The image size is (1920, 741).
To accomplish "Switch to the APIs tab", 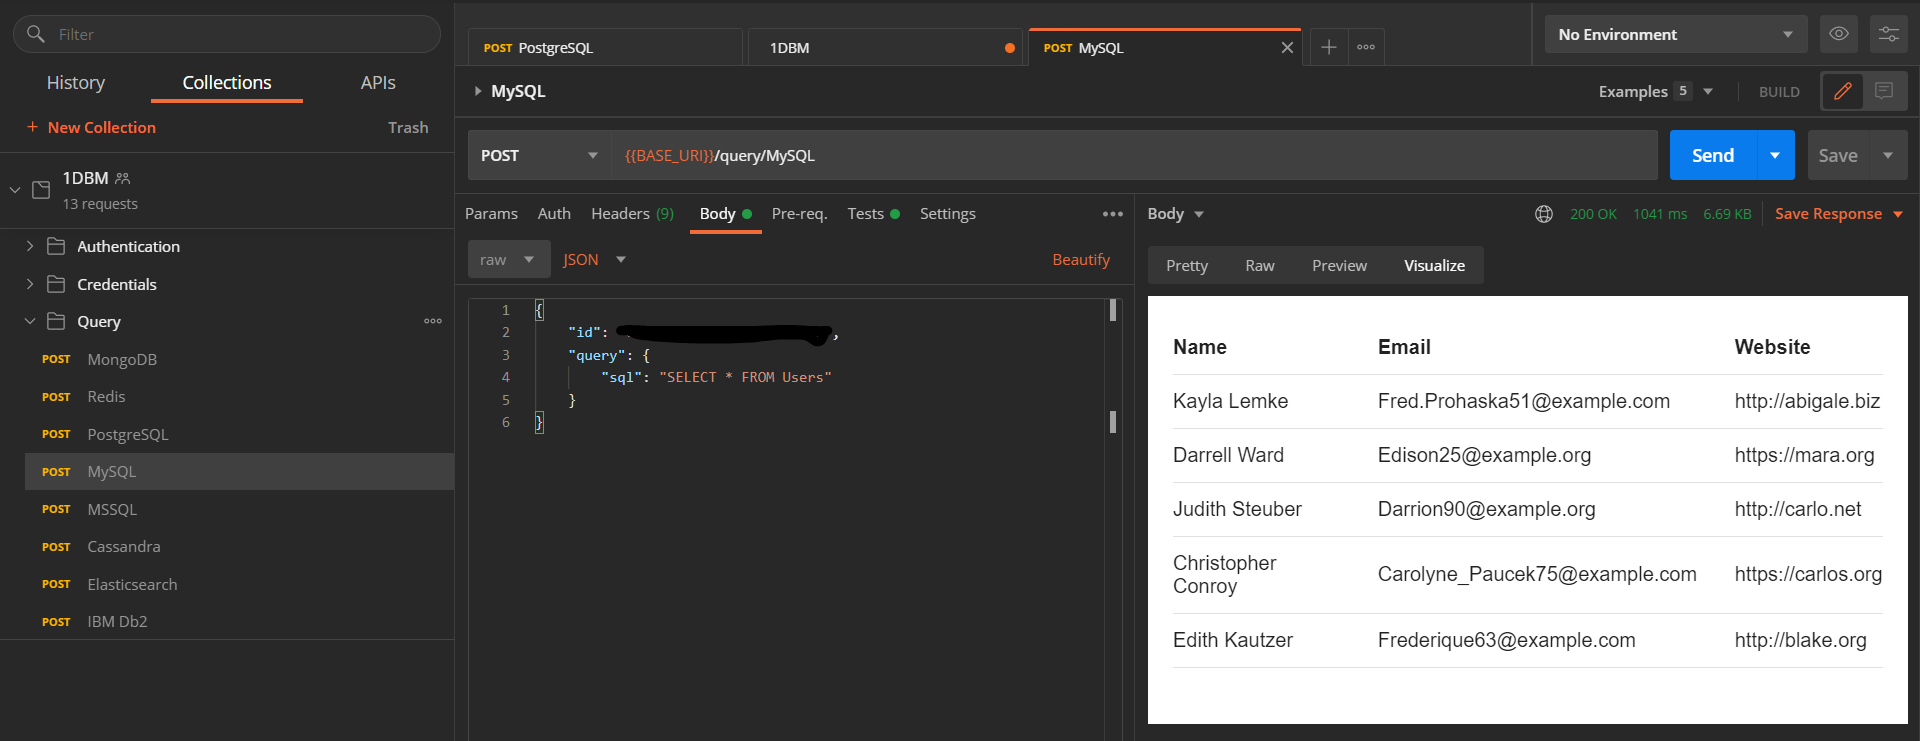I will (378, 83).
